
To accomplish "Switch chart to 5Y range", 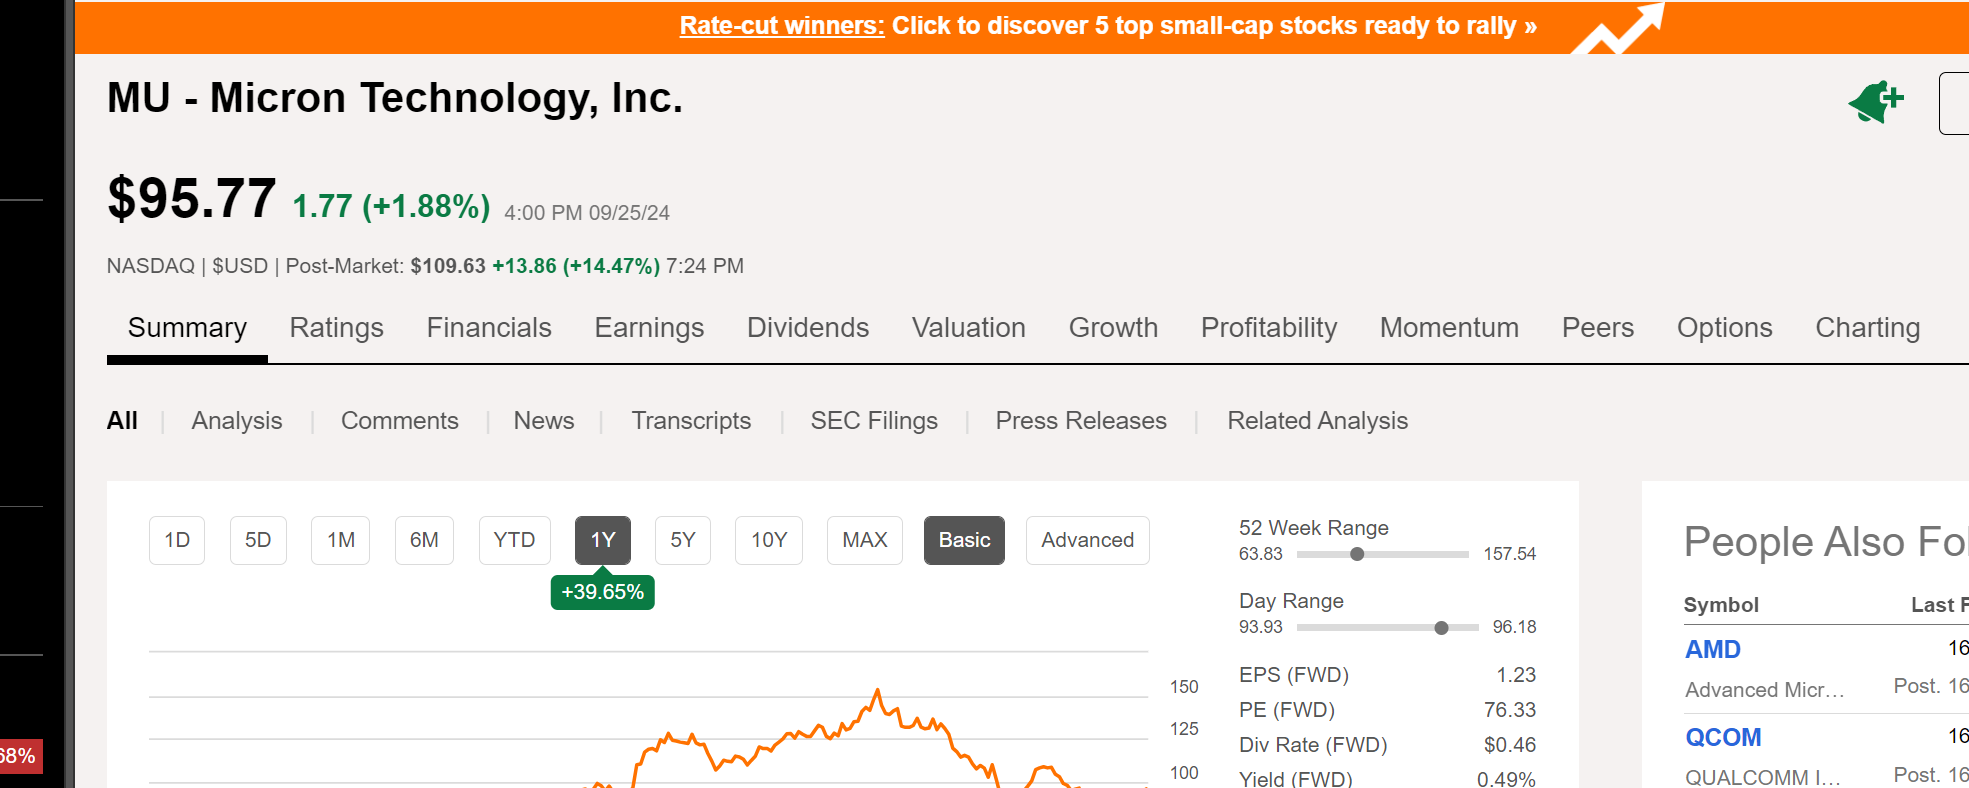I will coord(682,540).
